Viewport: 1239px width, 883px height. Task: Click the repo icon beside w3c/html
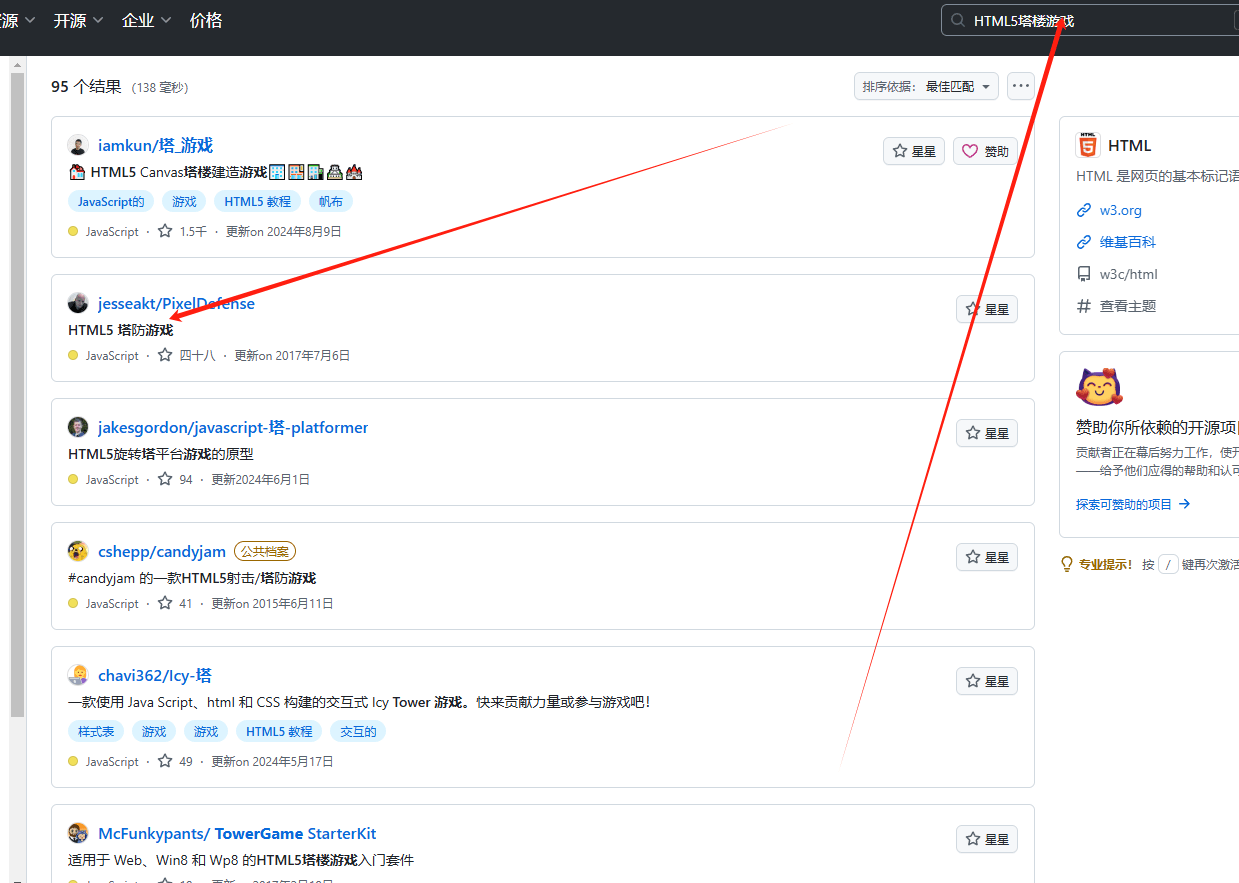(x=1084, y=274)
